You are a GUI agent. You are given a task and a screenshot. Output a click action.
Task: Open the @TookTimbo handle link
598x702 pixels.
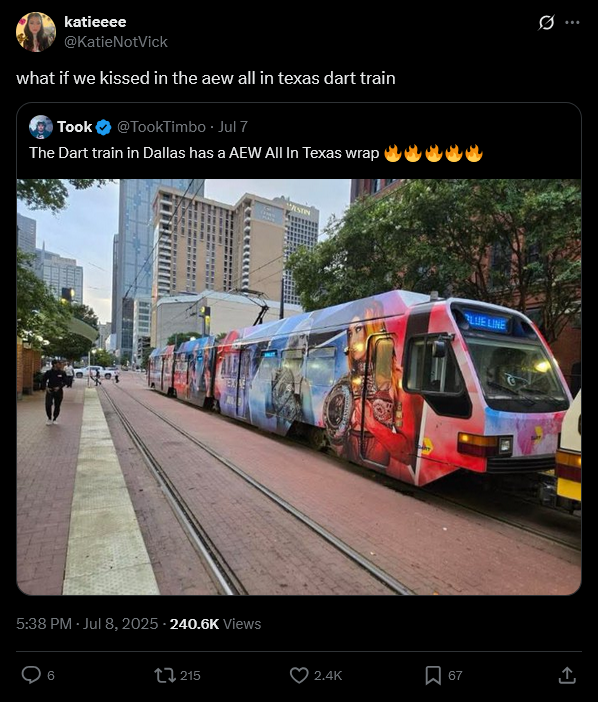pos(161,127)
